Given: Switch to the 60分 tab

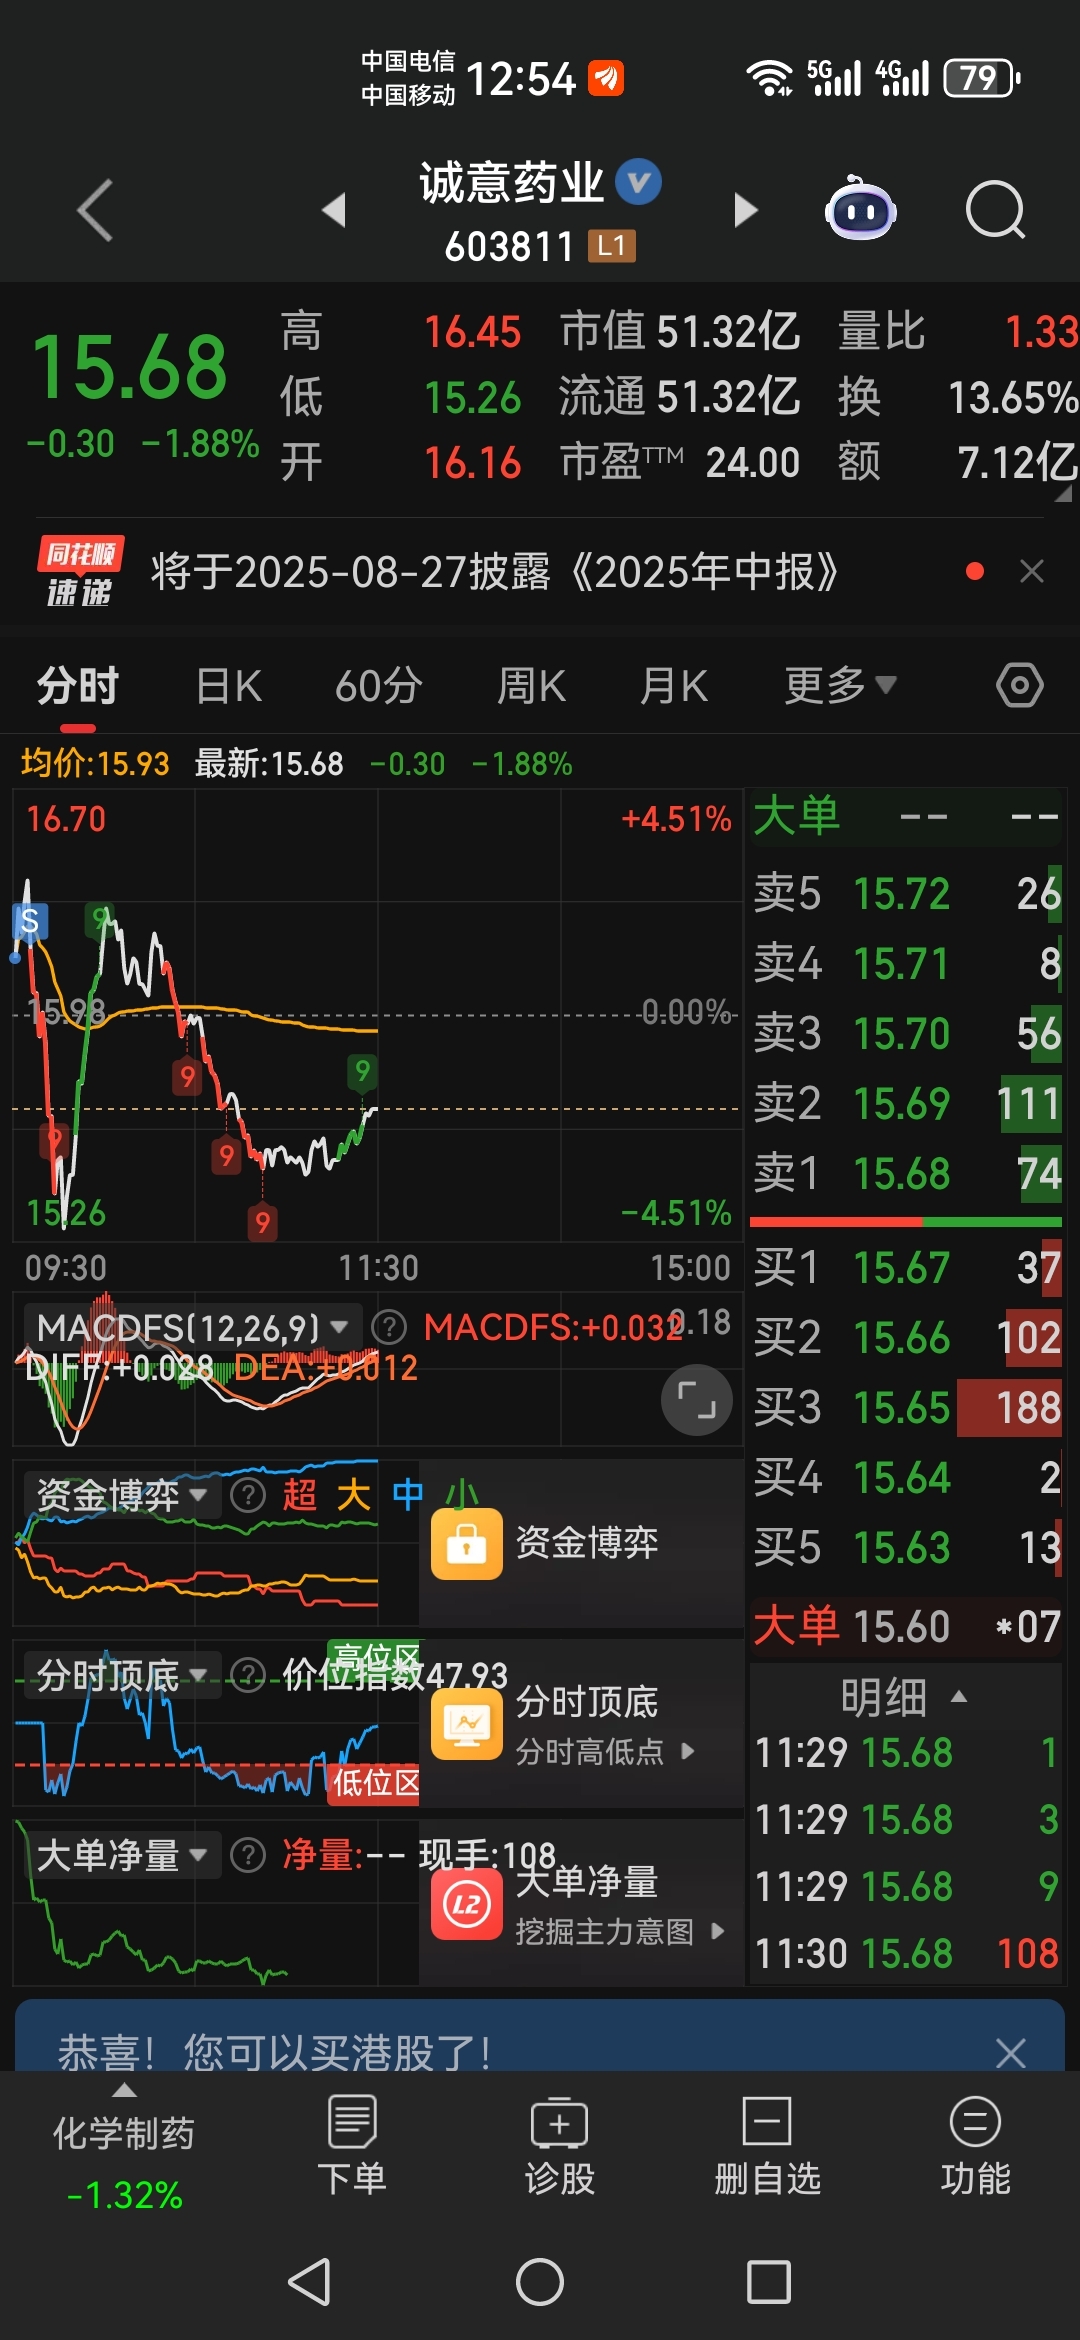Looking at the screenshot, I should 379,686.
